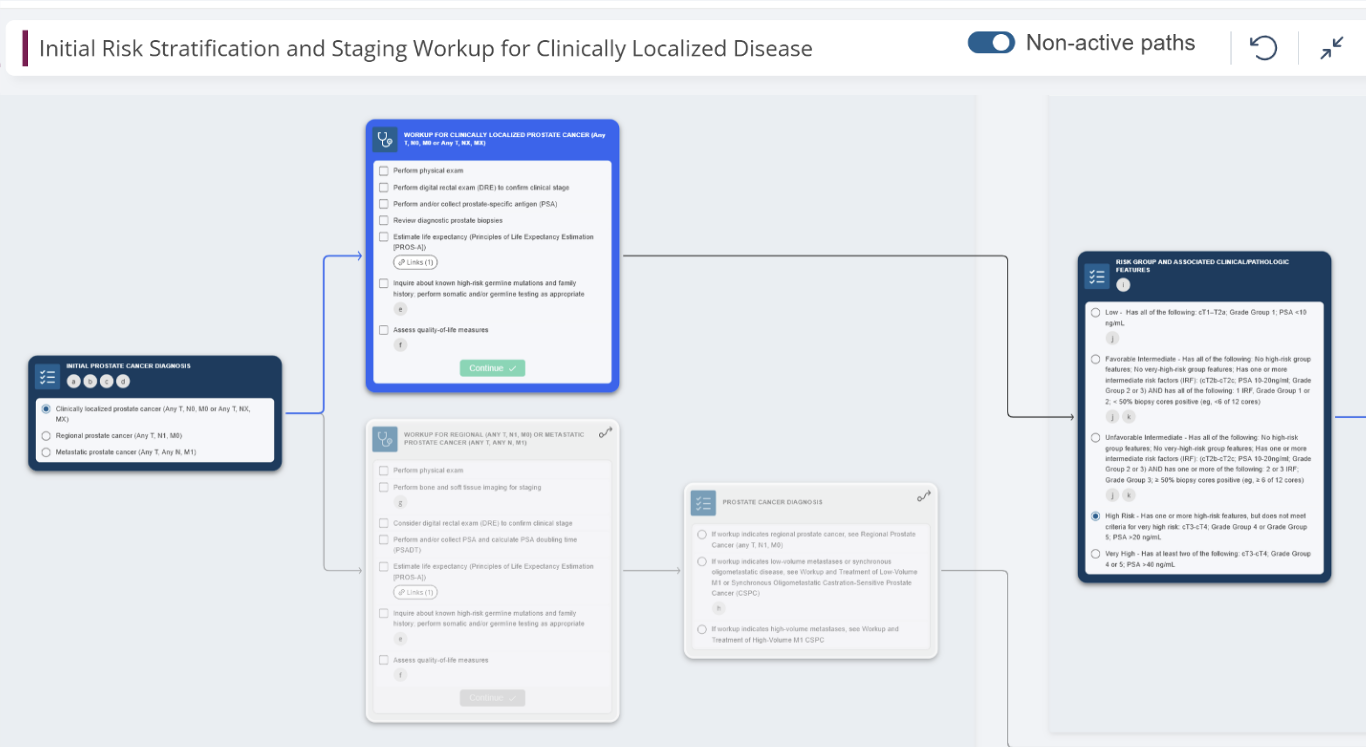1366x747 pixels.
Task: Select 'Regional prostate cancer (Any T, N1, M0)' radio
Action: point(46,436)
